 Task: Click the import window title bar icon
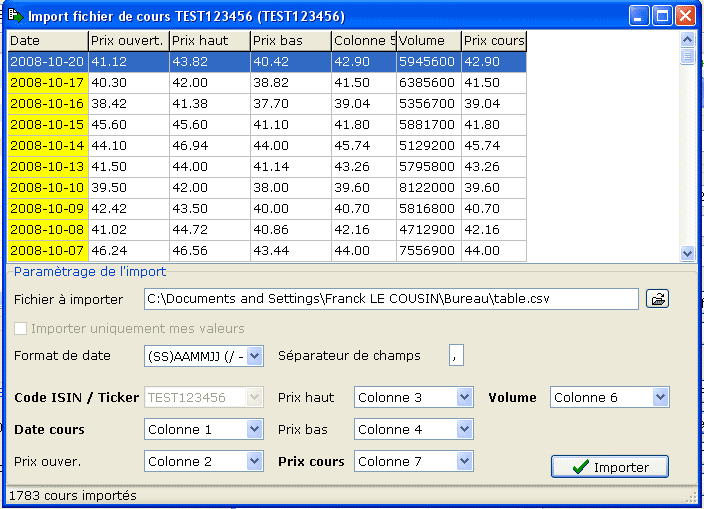click(16, 16)
